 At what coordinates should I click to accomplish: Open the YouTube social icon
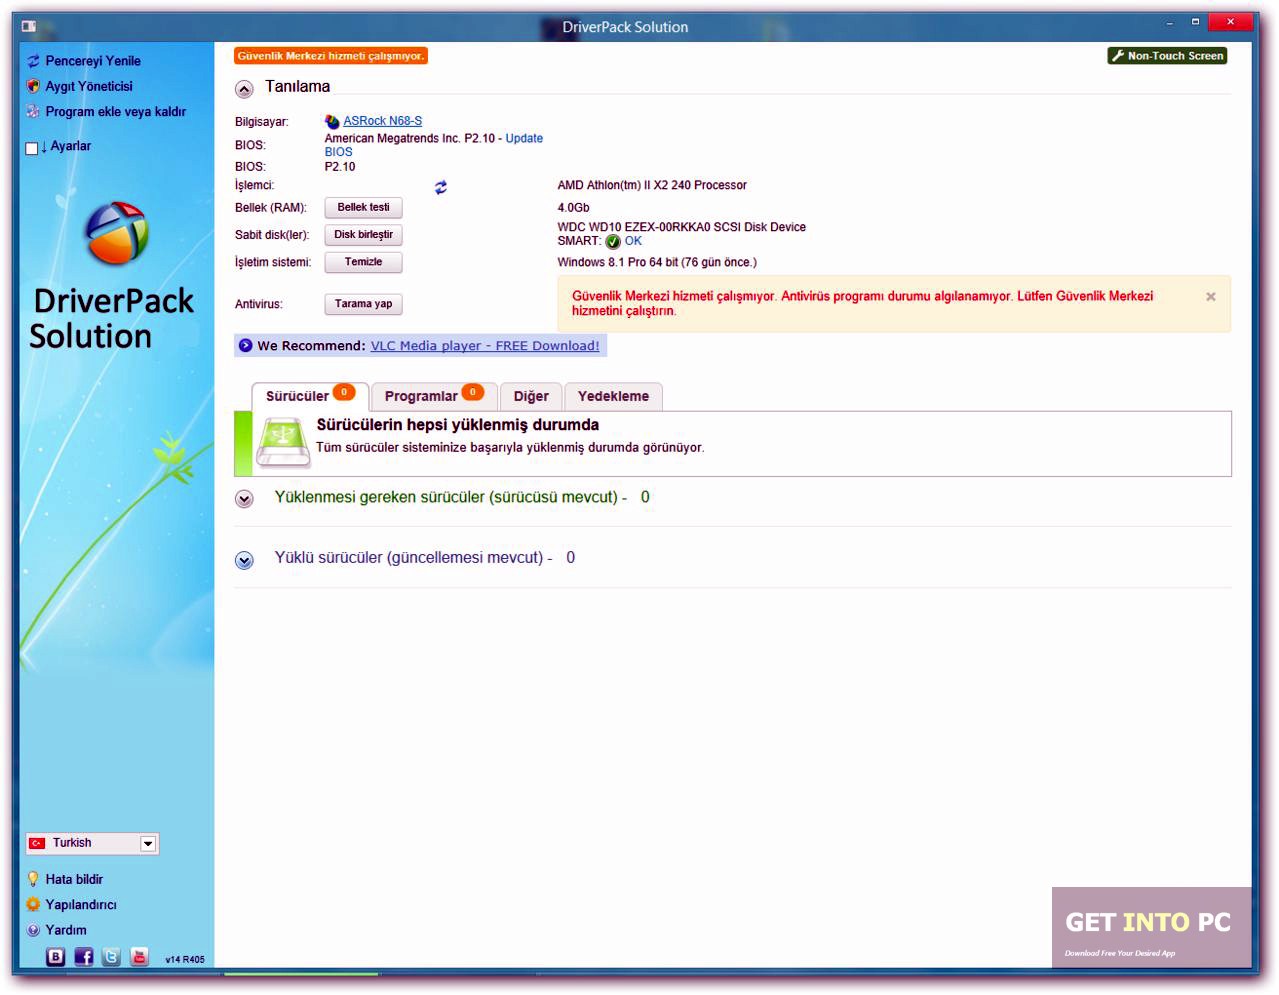tap(139, 957)
